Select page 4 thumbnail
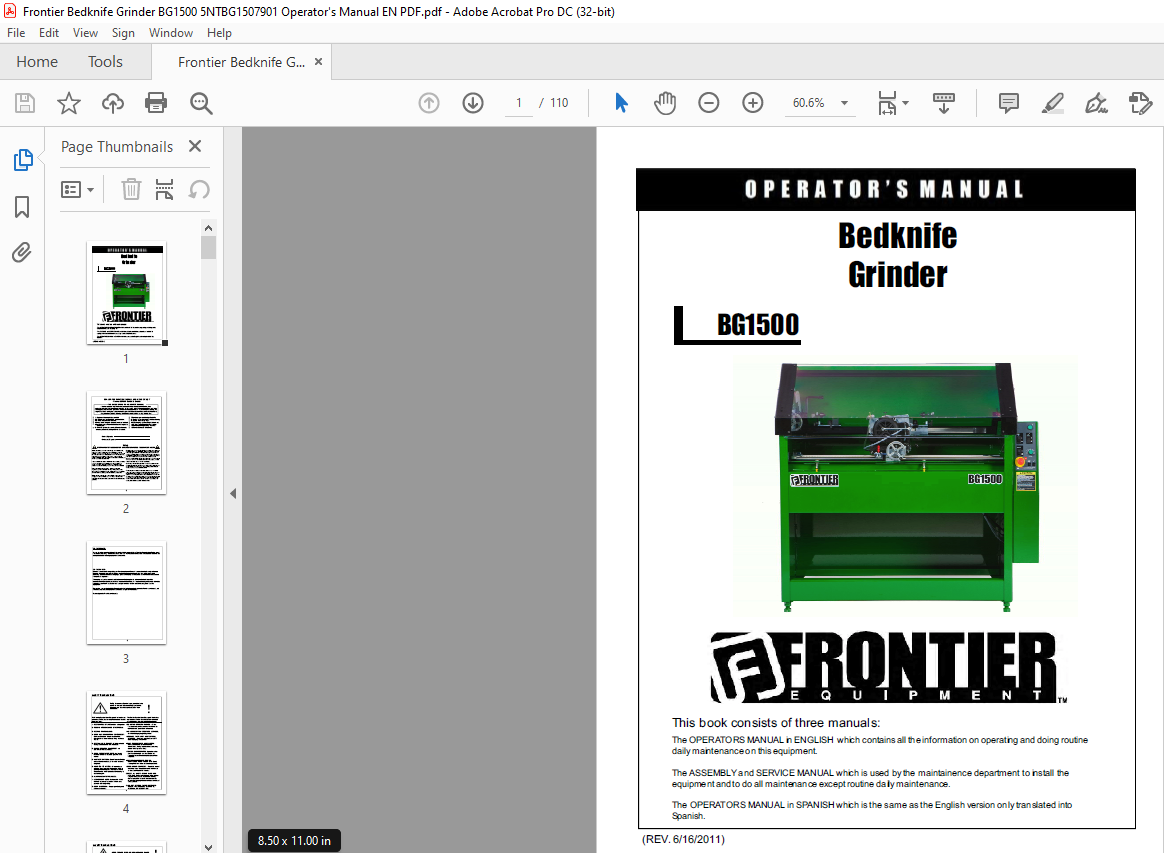This screenshot has width=1164, height=853. click(x=126, y=742)
